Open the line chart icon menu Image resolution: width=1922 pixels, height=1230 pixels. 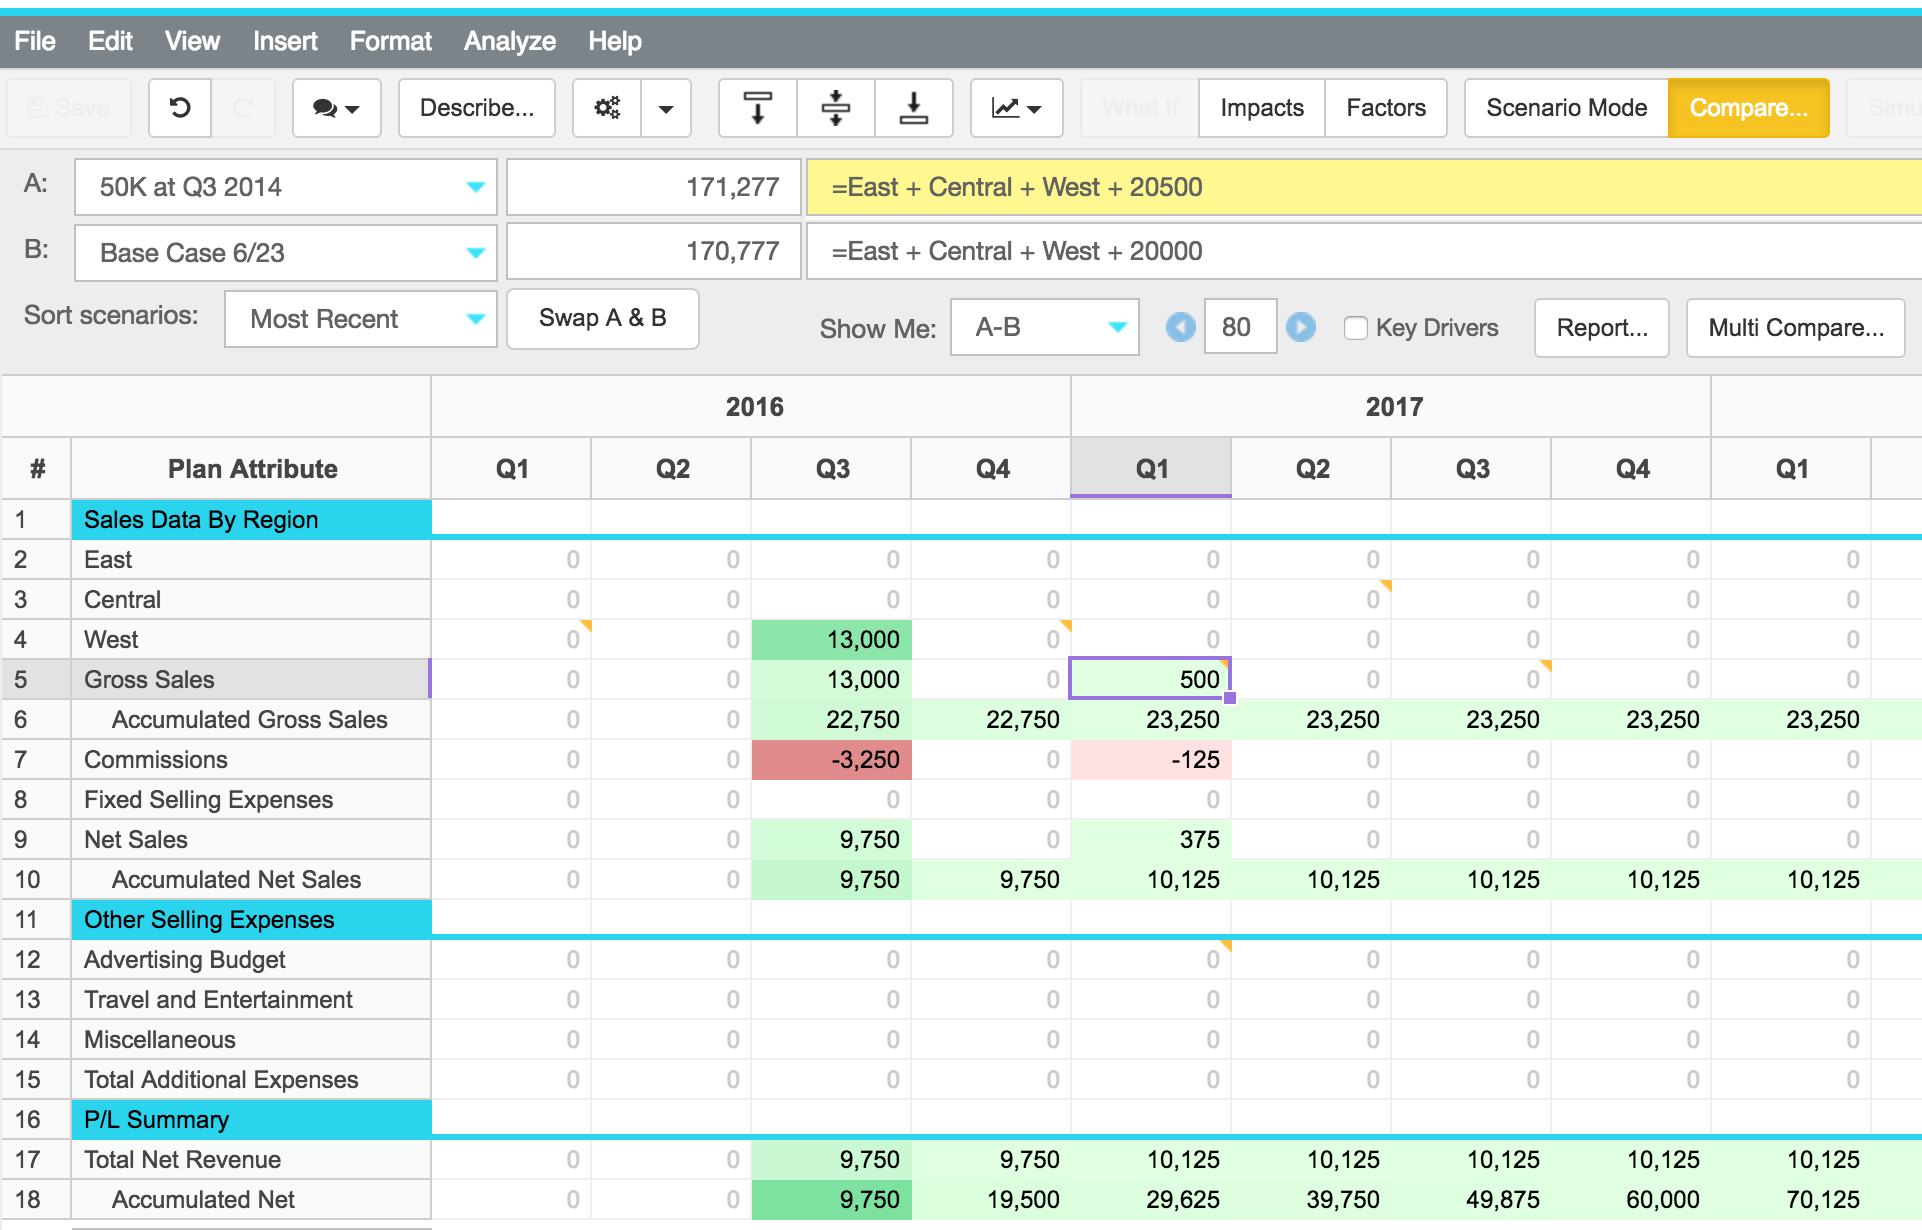[1016, 108]
